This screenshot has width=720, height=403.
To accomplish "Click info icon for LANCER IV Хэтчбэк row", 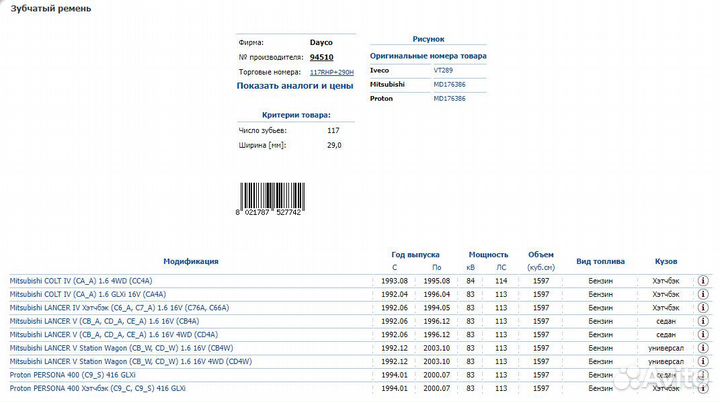I will tap(703, 308).
